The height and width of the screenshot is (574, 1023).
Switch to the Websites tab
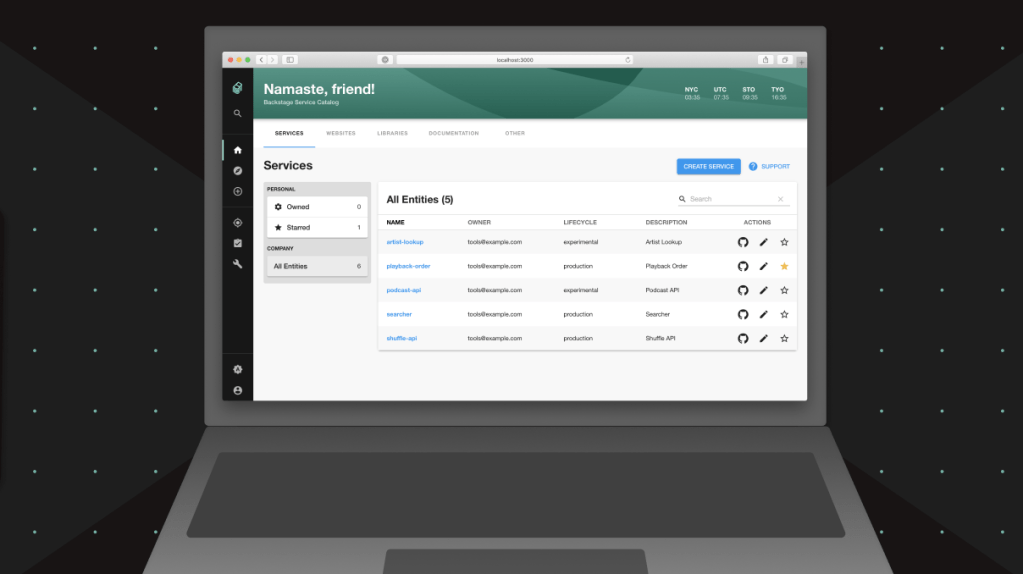pyautogui.click(x=341, y=133)
